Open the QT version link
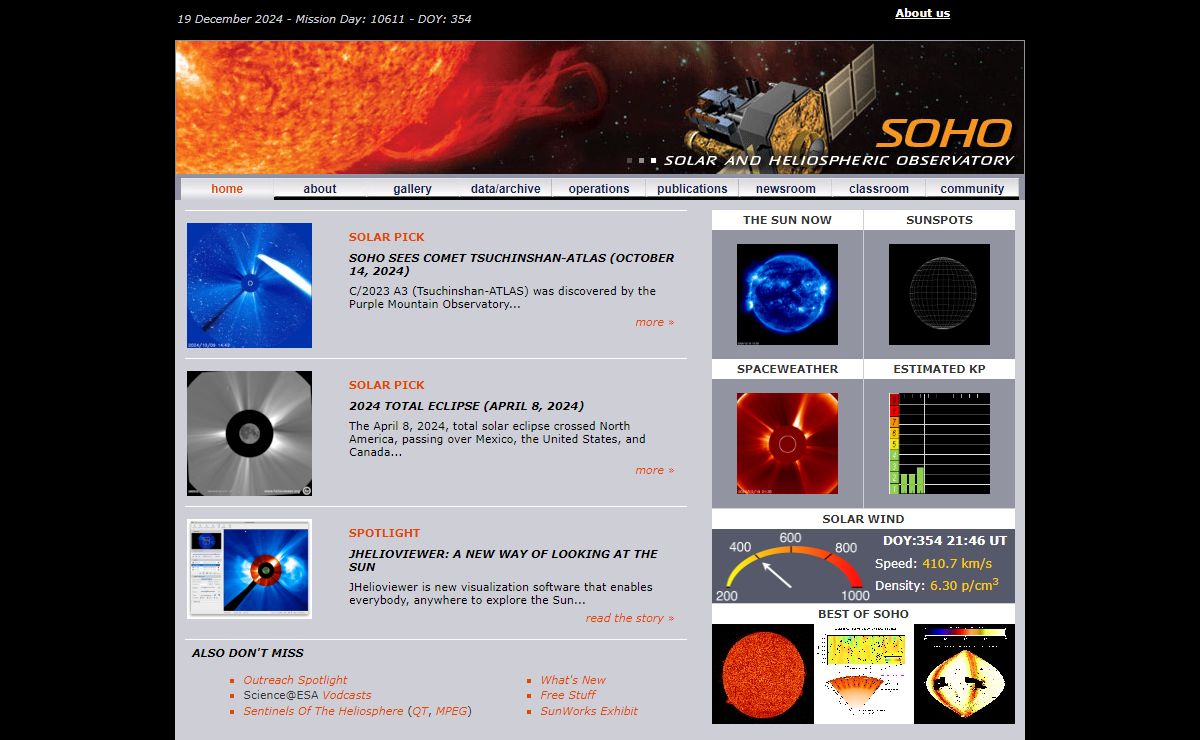Image resolution: width=1200 pixels, height=740 pixels. pyautogui.click(x=420, y=711)
